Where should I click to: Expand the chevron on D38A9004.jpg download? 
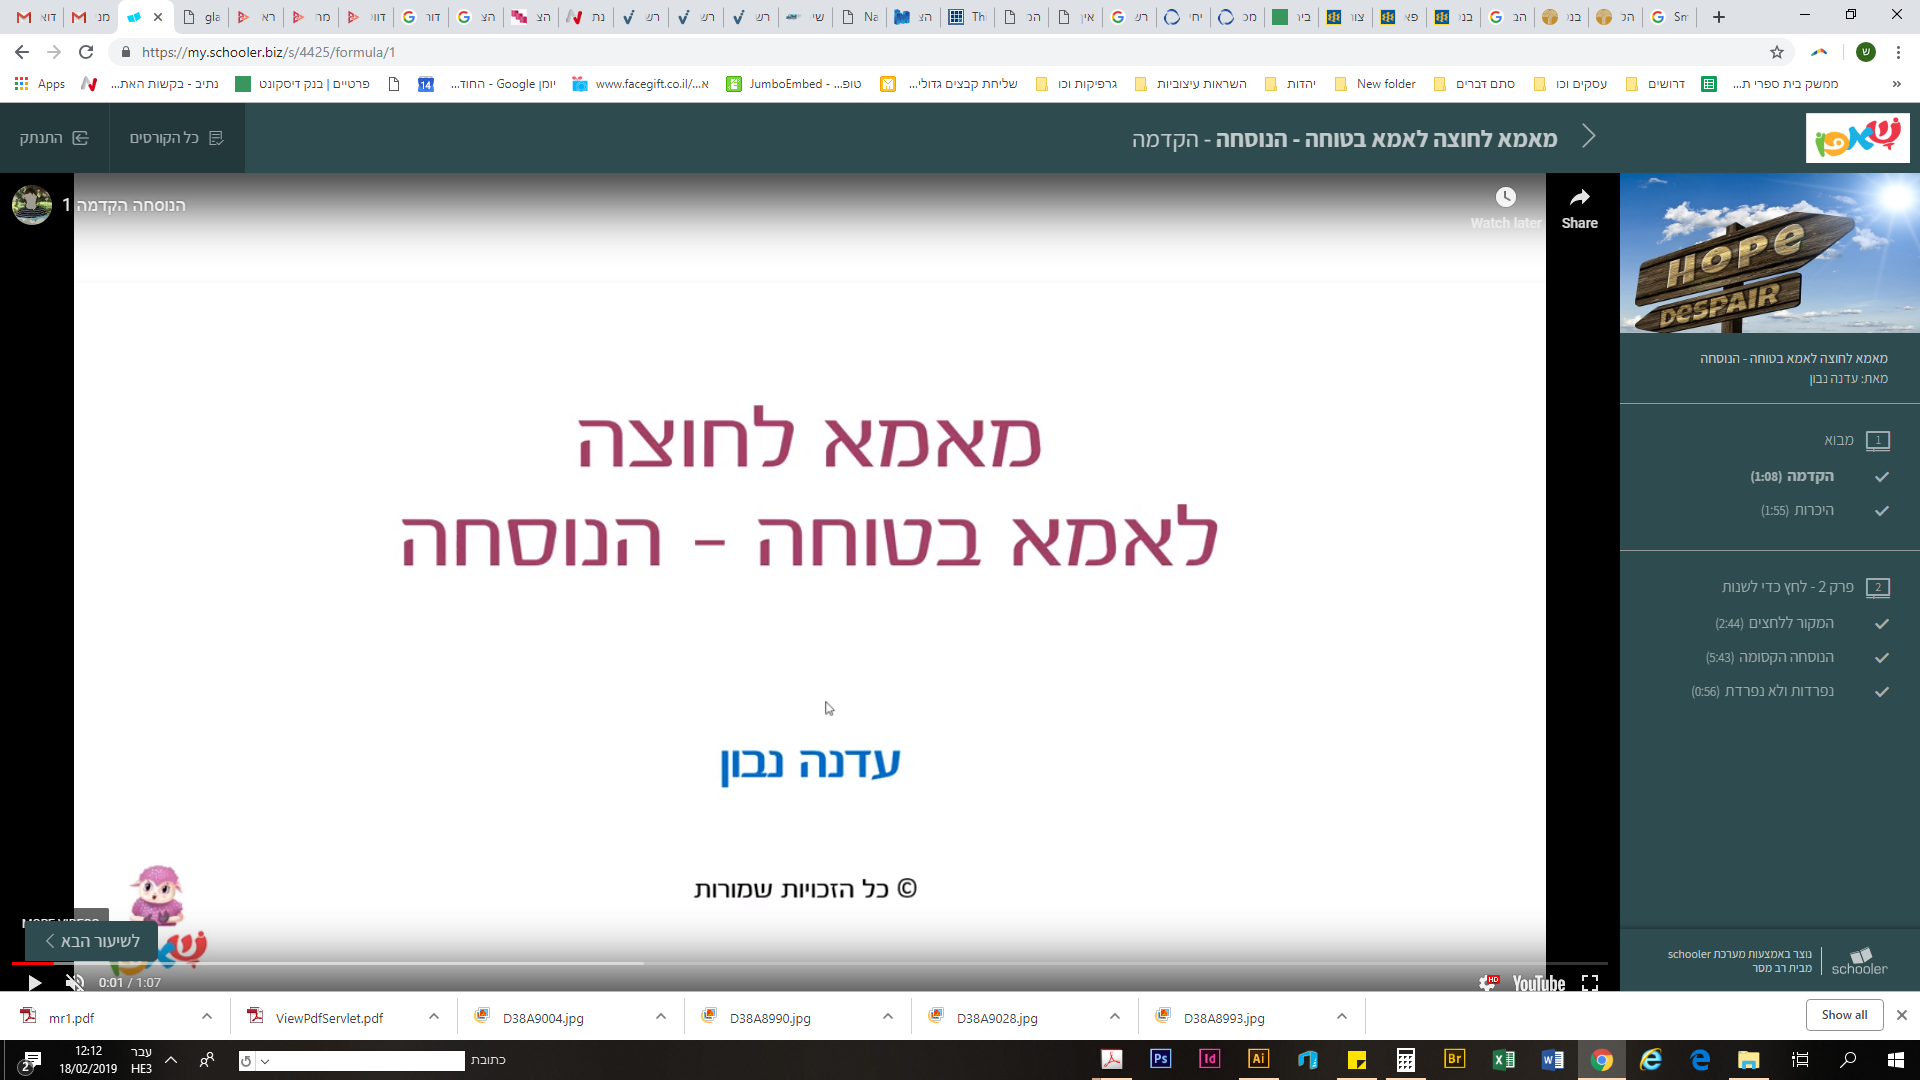(660, 1016)
